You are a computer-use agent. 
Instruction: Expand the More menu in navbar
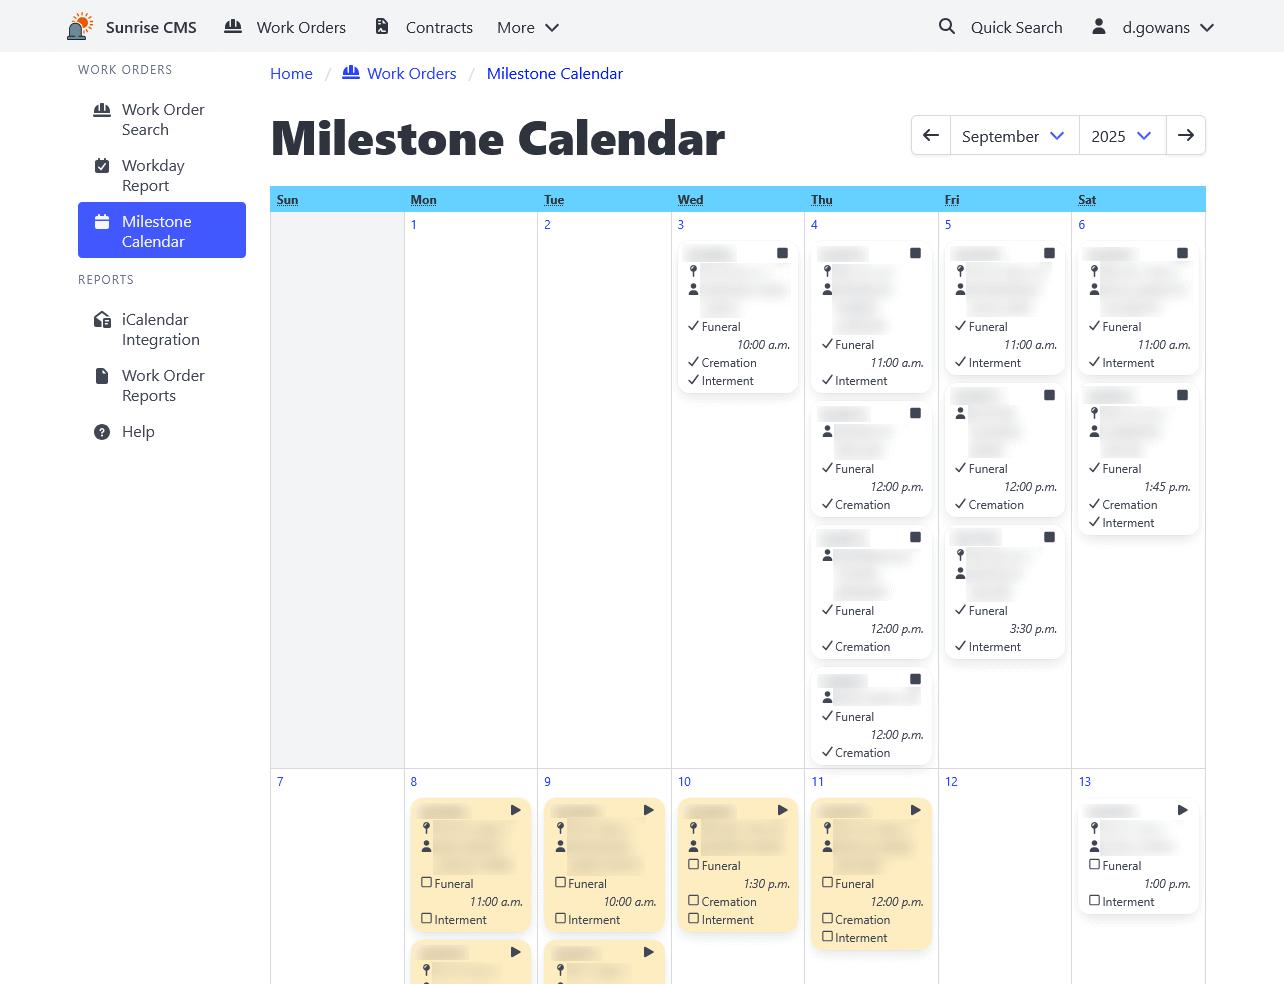tap(528, 27)
